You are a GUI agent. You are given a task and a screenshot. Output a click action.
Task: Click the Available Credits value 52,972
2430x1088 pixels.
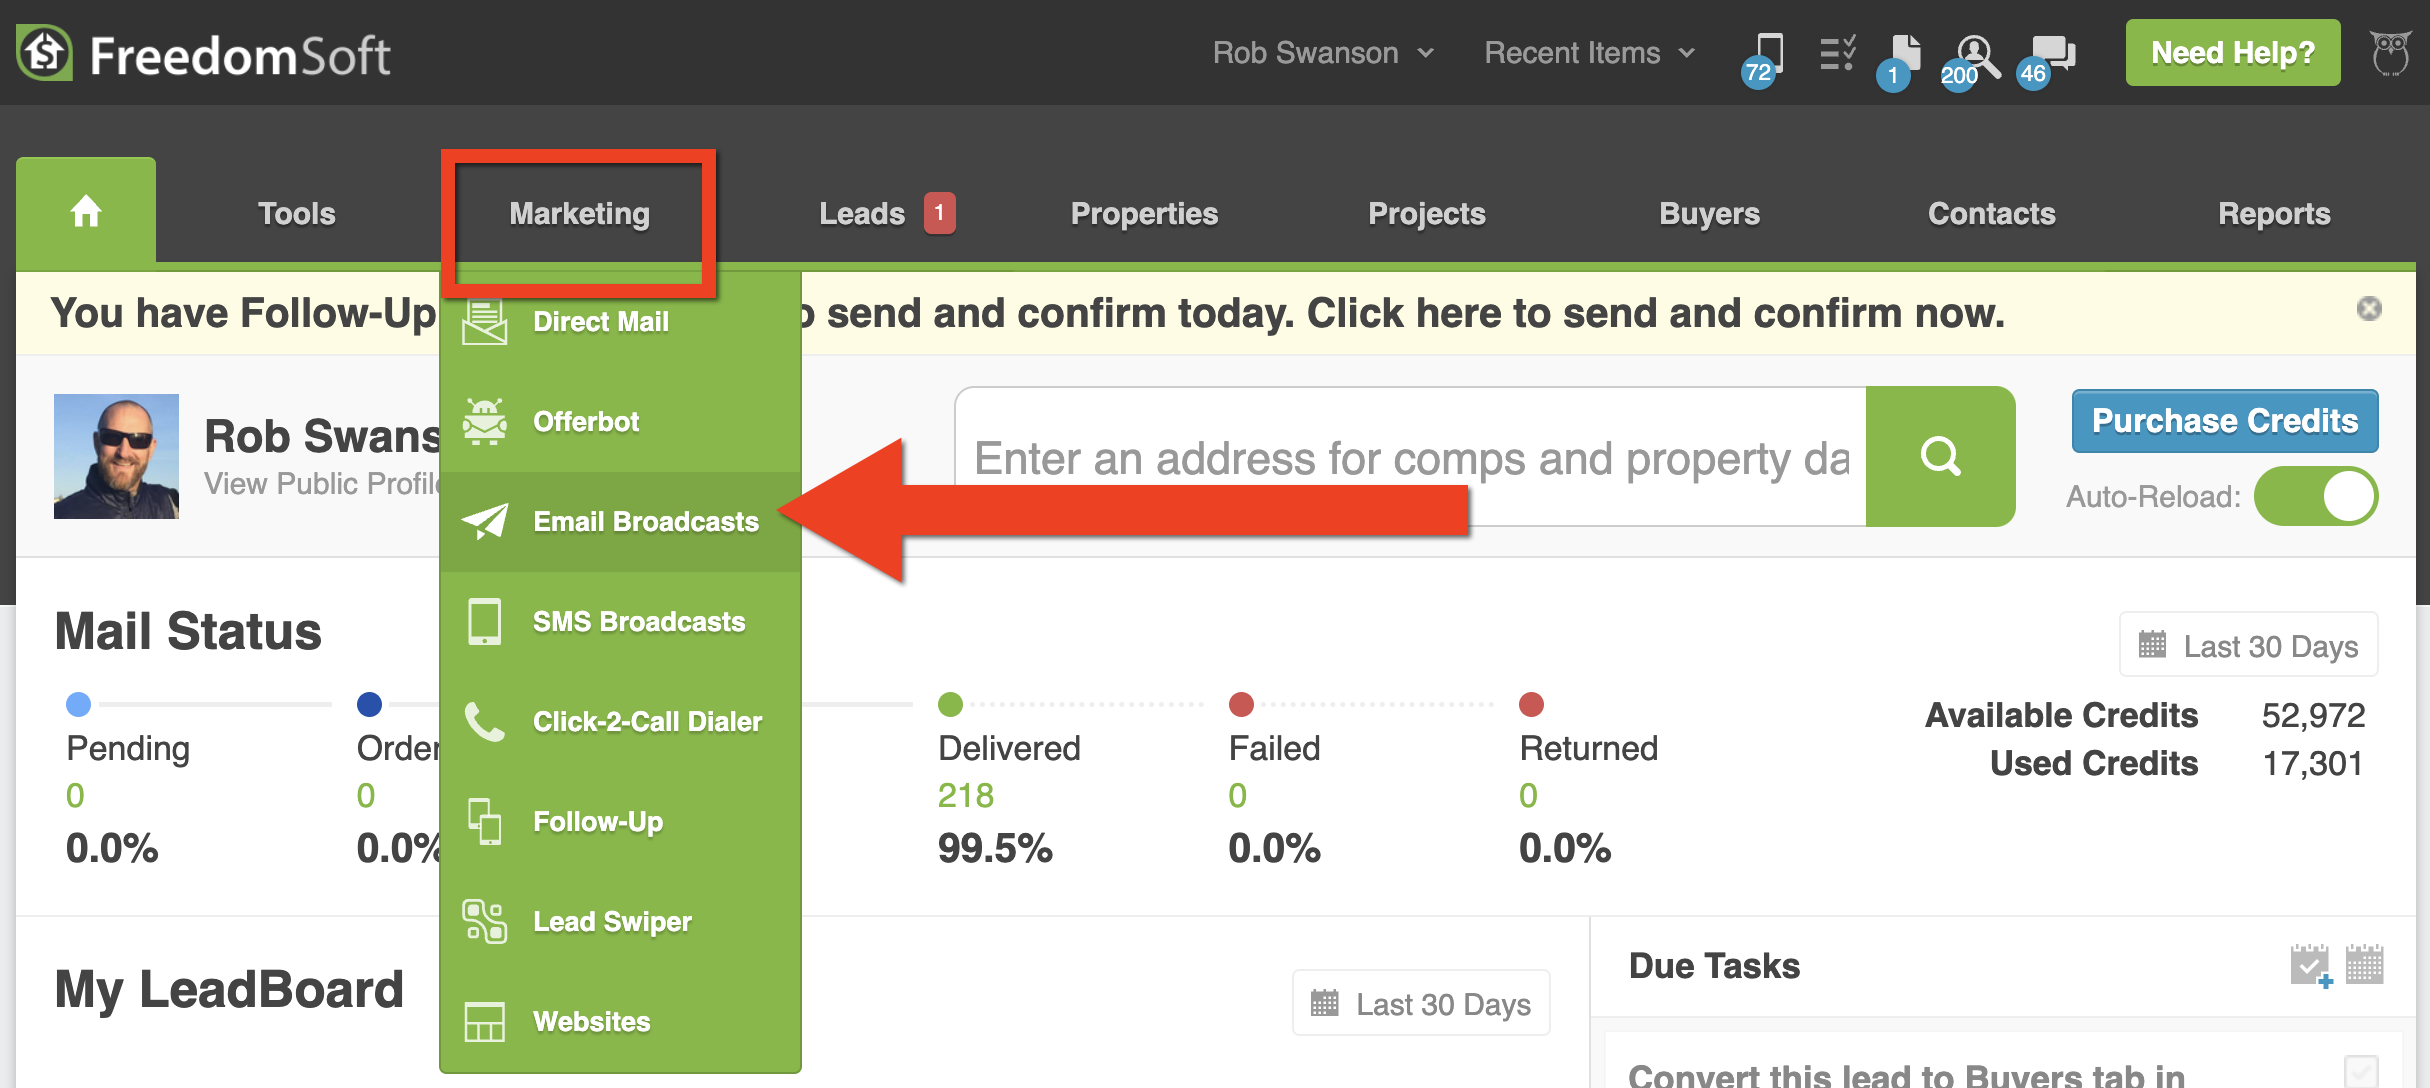click(2313, 714)
